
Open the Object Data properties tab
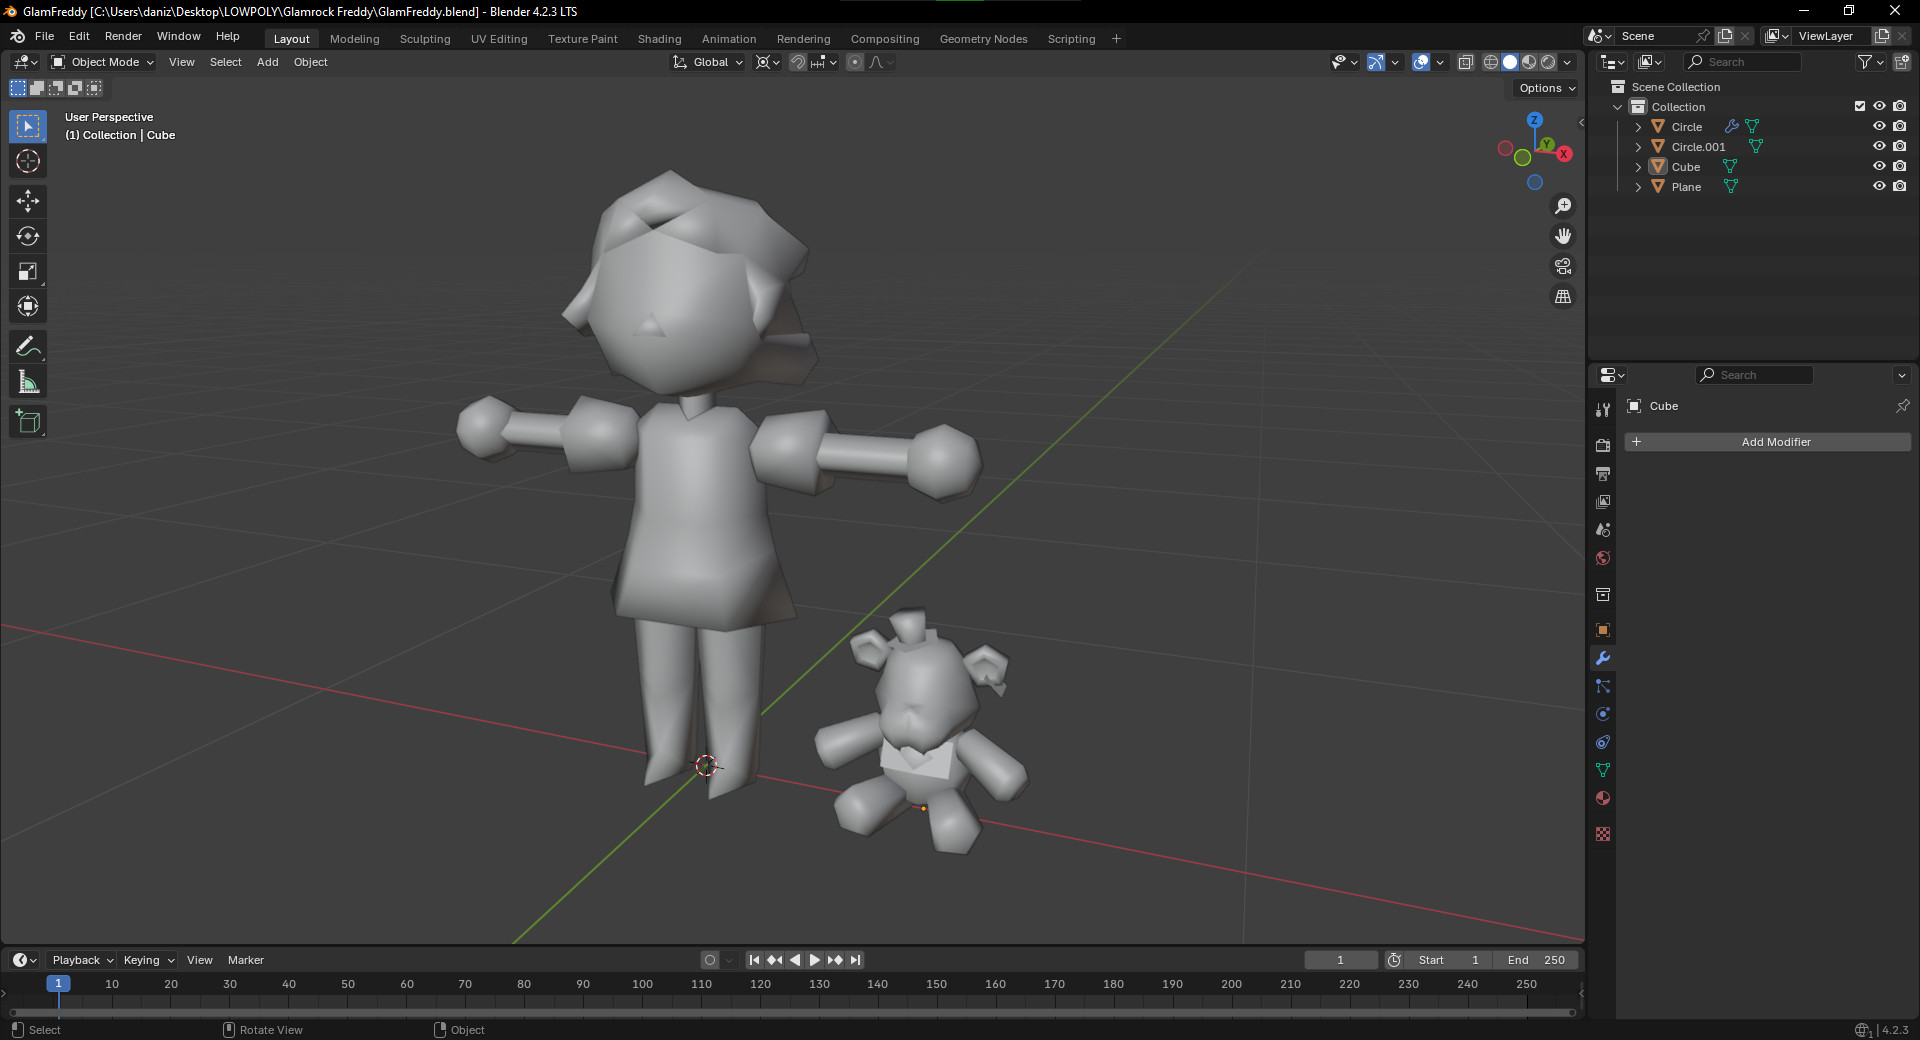(x=1603, y=770)
